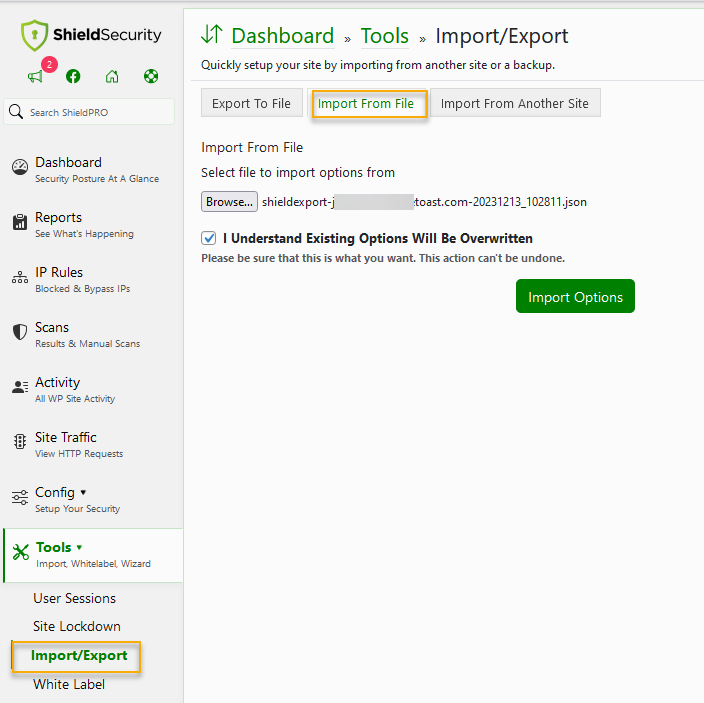This screenshot has width=704, height=703.
Task: Click the Tools wrench icon
Action: click(21, 552)
